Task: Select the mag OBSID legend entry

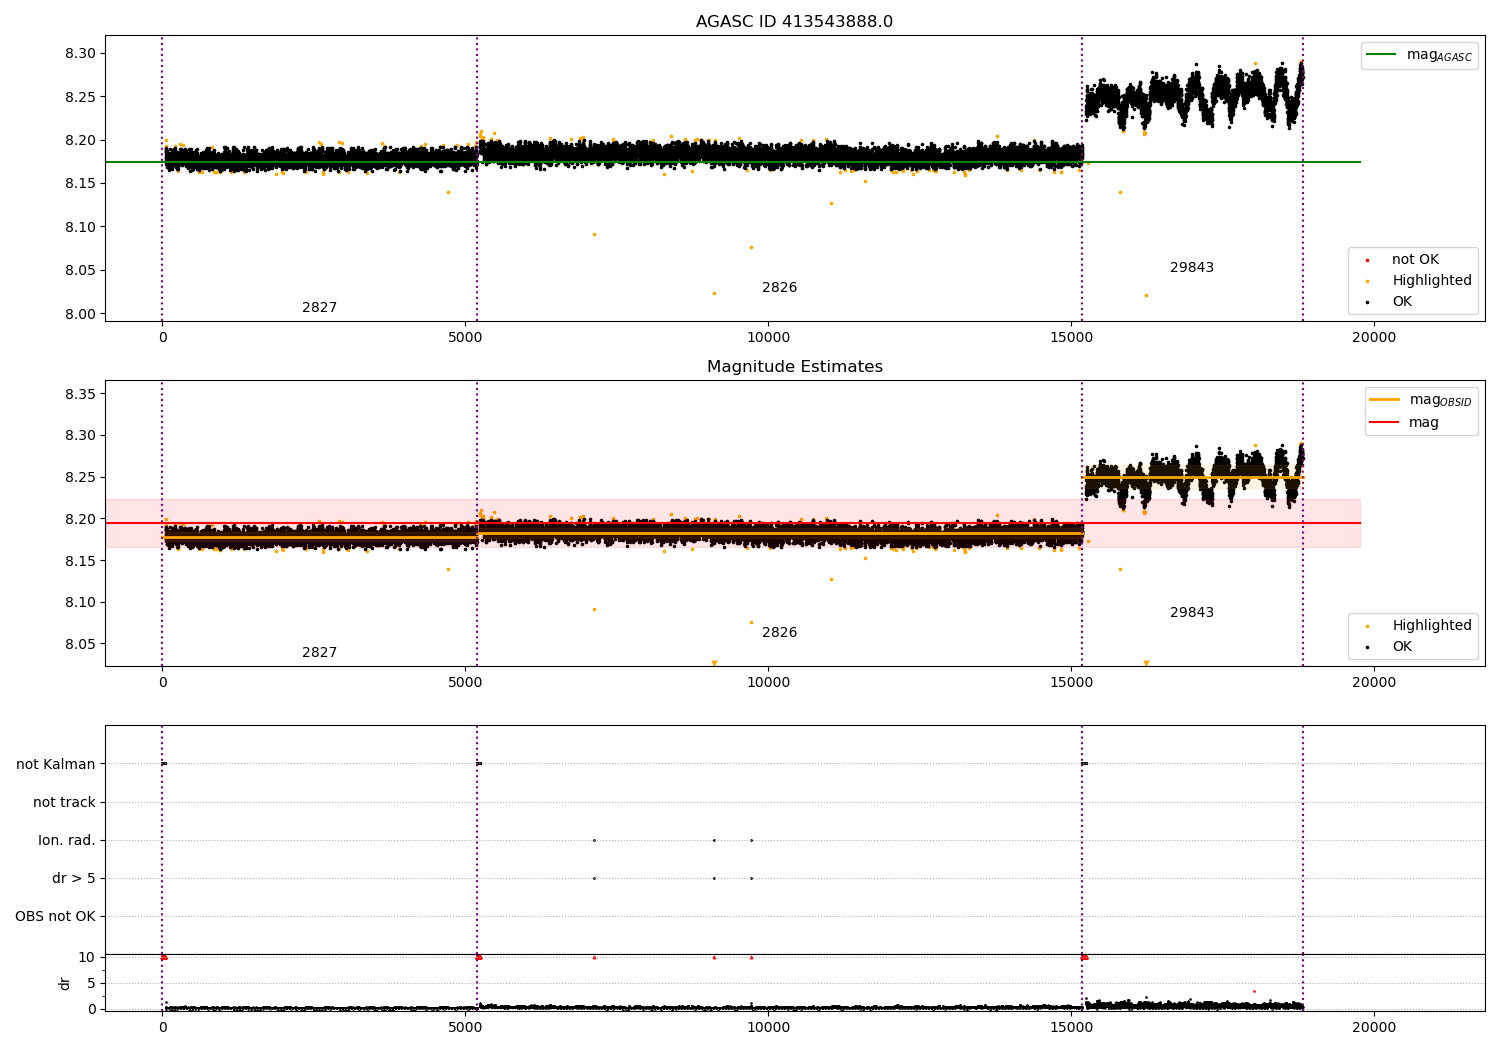Action: (1420, 400)
